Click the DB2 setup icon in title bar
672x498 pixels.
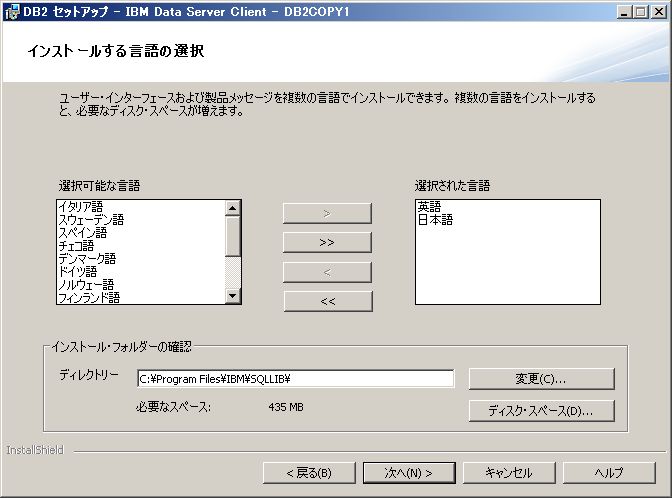(12, 12)
